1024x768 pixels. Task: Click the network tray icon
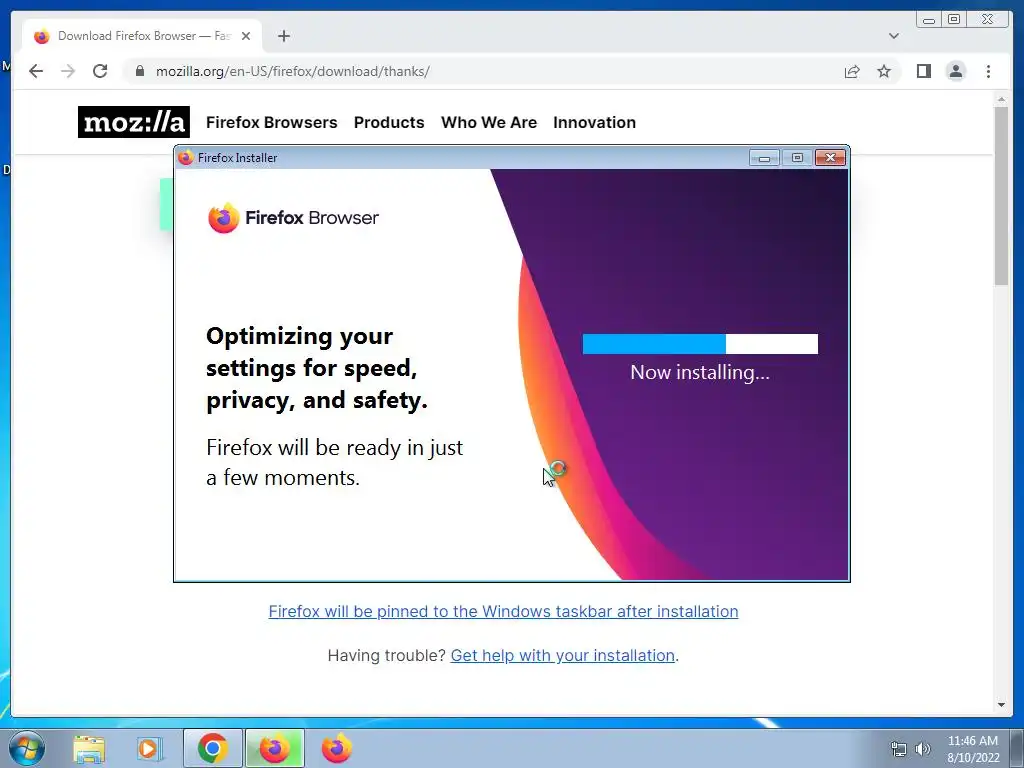[899, 749]
